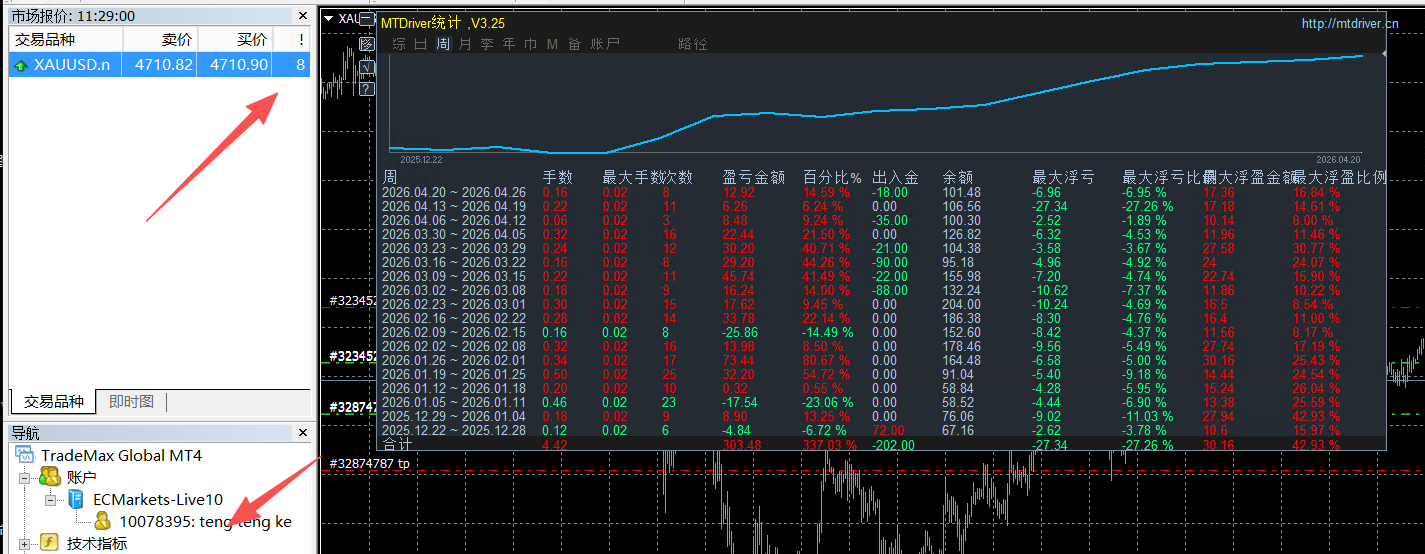Switch statistics to 日 (daily) view
This screenshot has height=554, width=1425.
click(420, 44)
